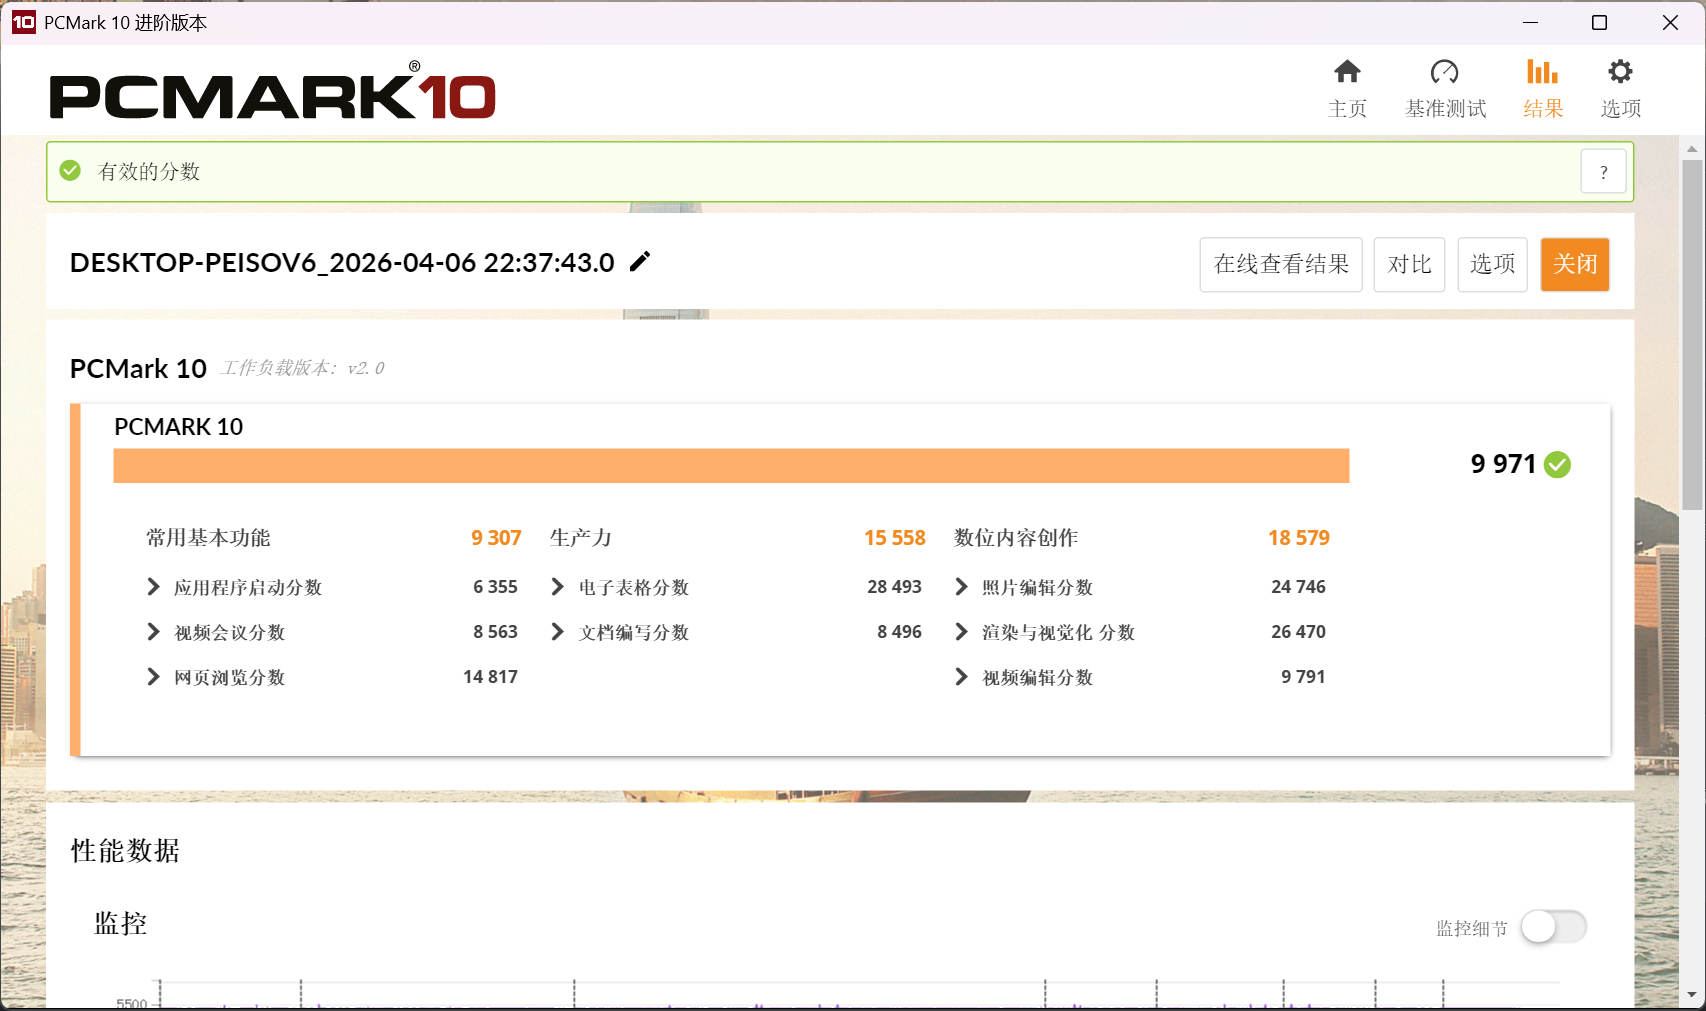Click the 有效的分数 banner text
Viewport: 1706px width, 1011px height.
click(149, 171)
